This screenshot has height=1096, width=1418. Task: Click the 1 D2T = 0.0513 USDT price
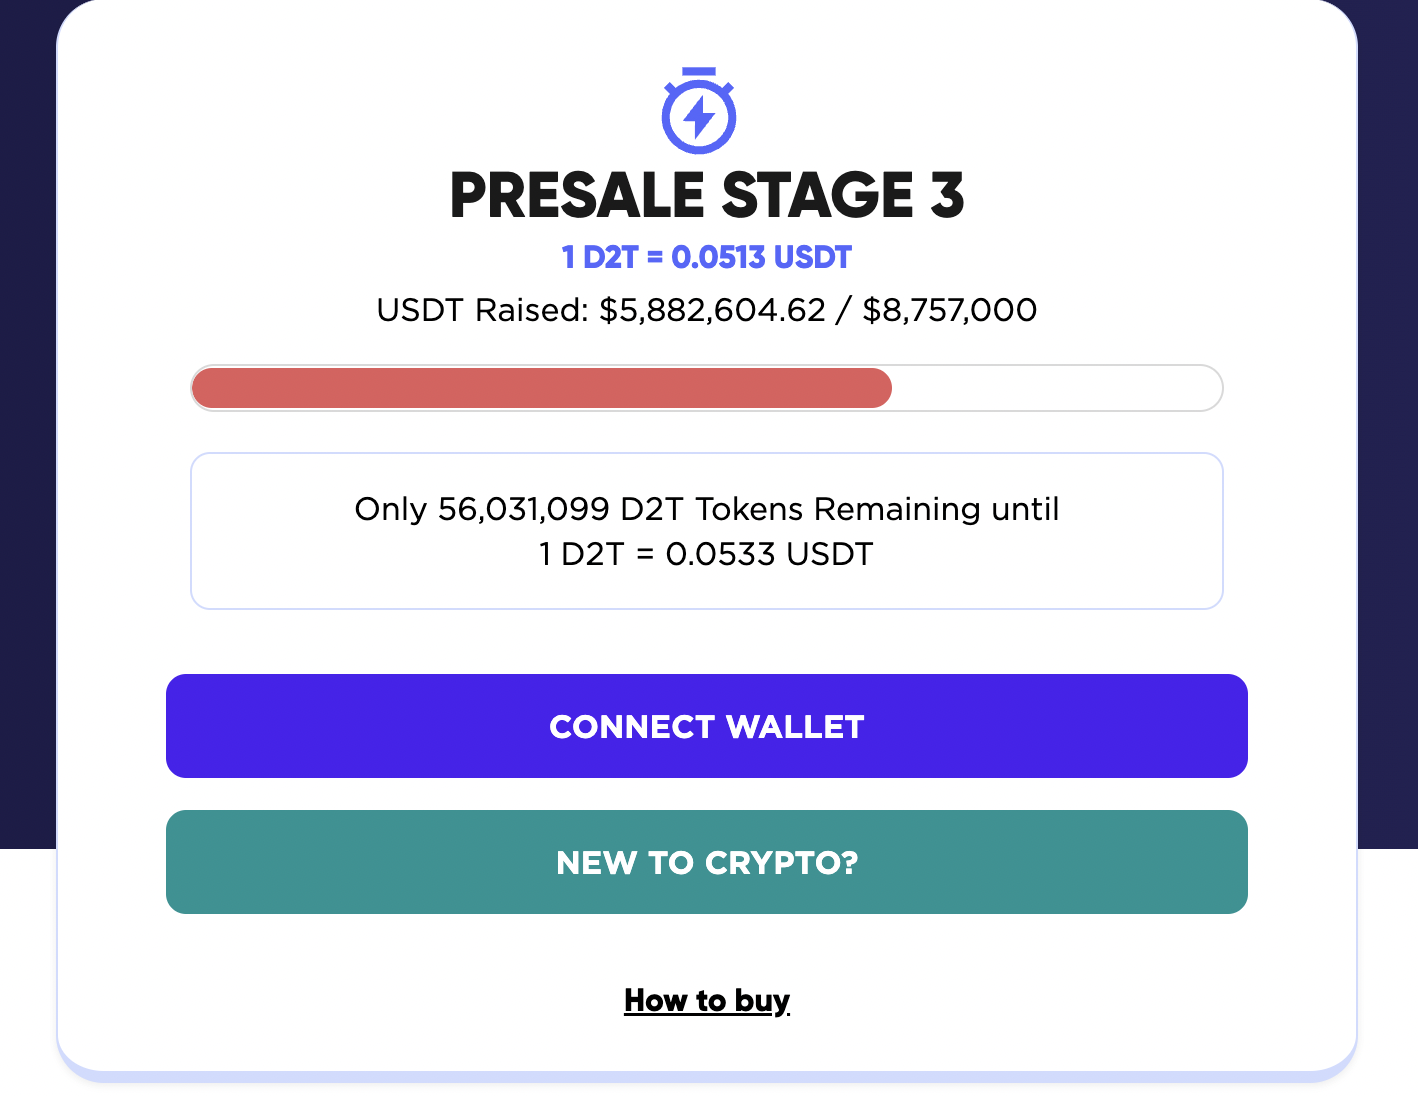pos(707,258)
